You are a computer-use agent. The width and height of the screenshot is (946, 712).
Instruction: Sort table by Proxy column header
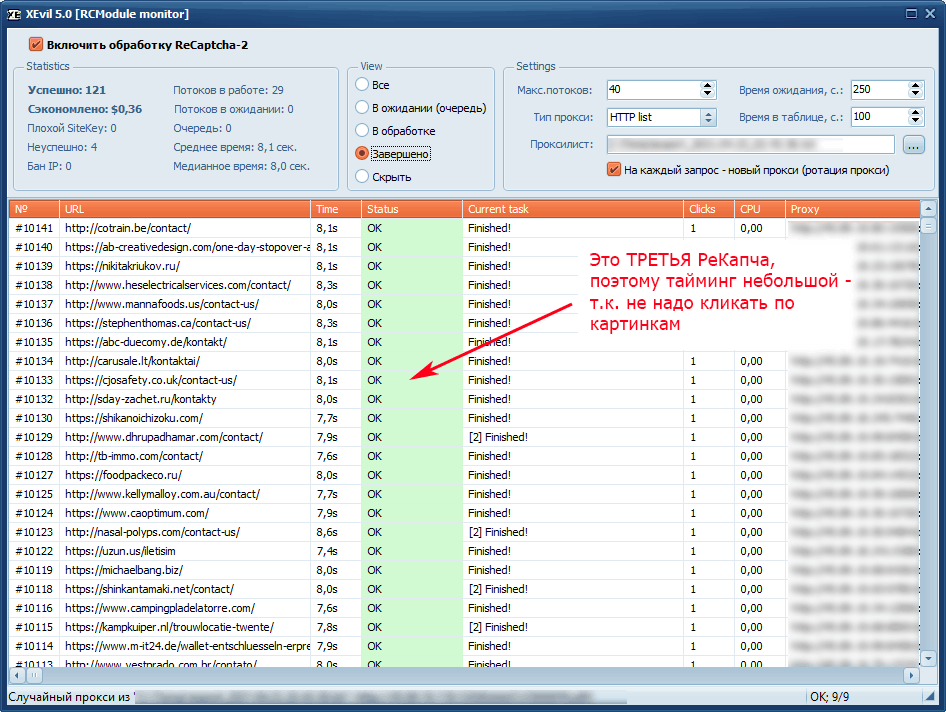click(852, 209)
